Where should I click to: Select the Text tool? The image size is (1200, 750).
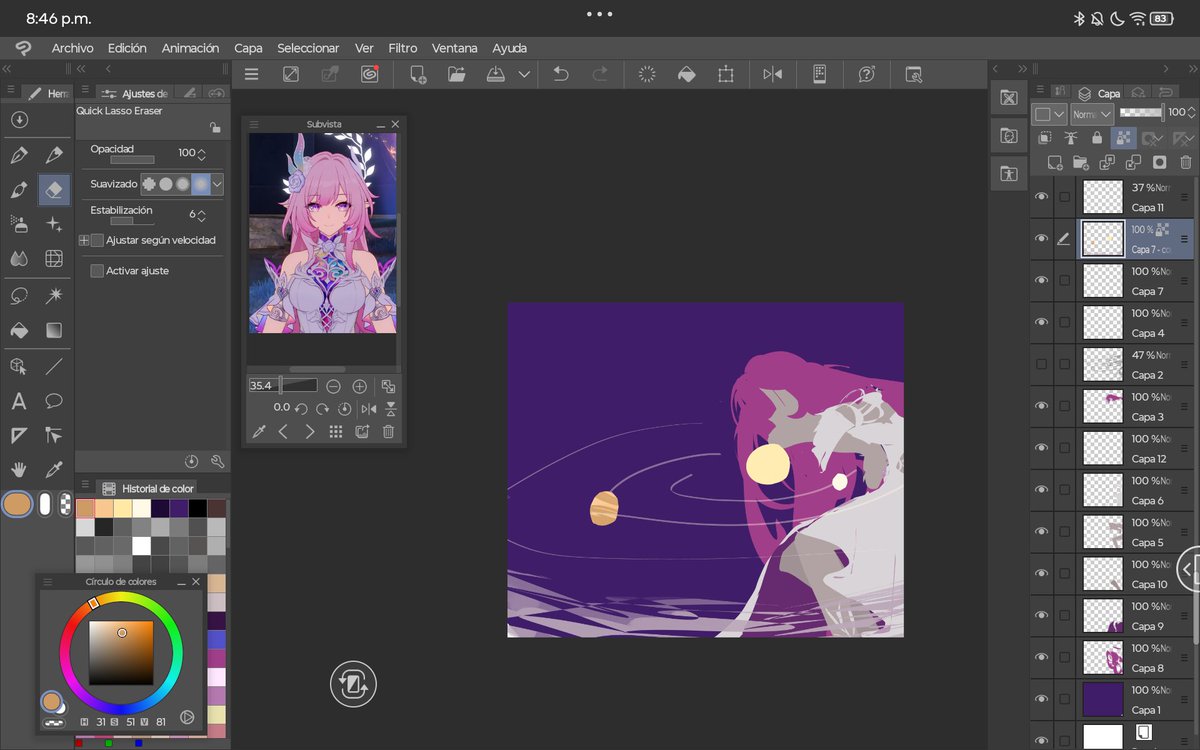coord(18,401)
